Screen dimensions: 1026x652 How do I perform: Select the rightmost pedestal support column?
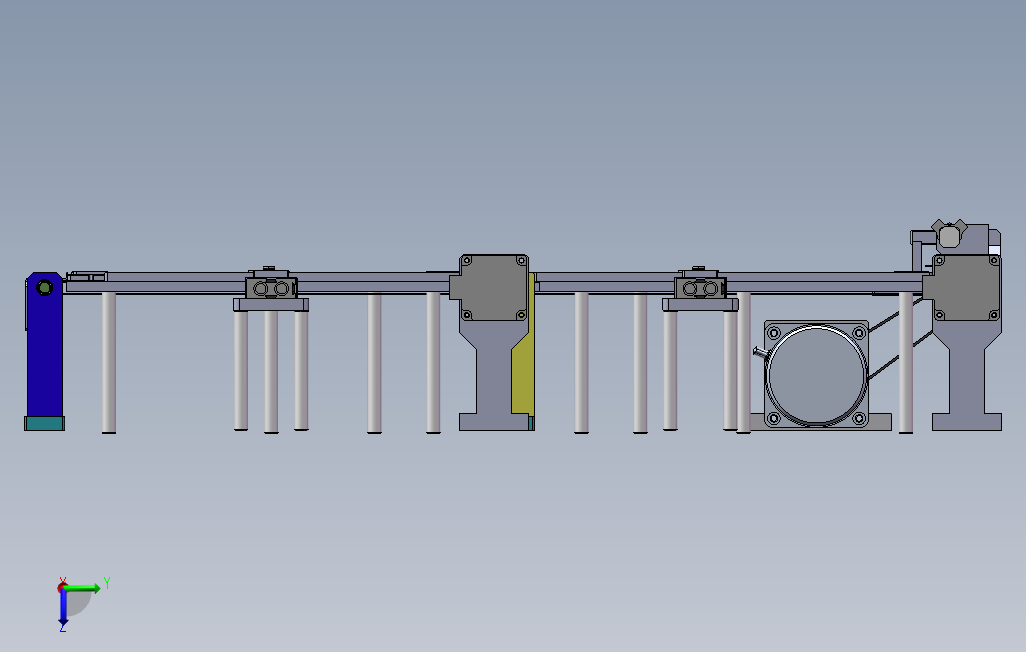pyautogui.click(x=966, y=375)
